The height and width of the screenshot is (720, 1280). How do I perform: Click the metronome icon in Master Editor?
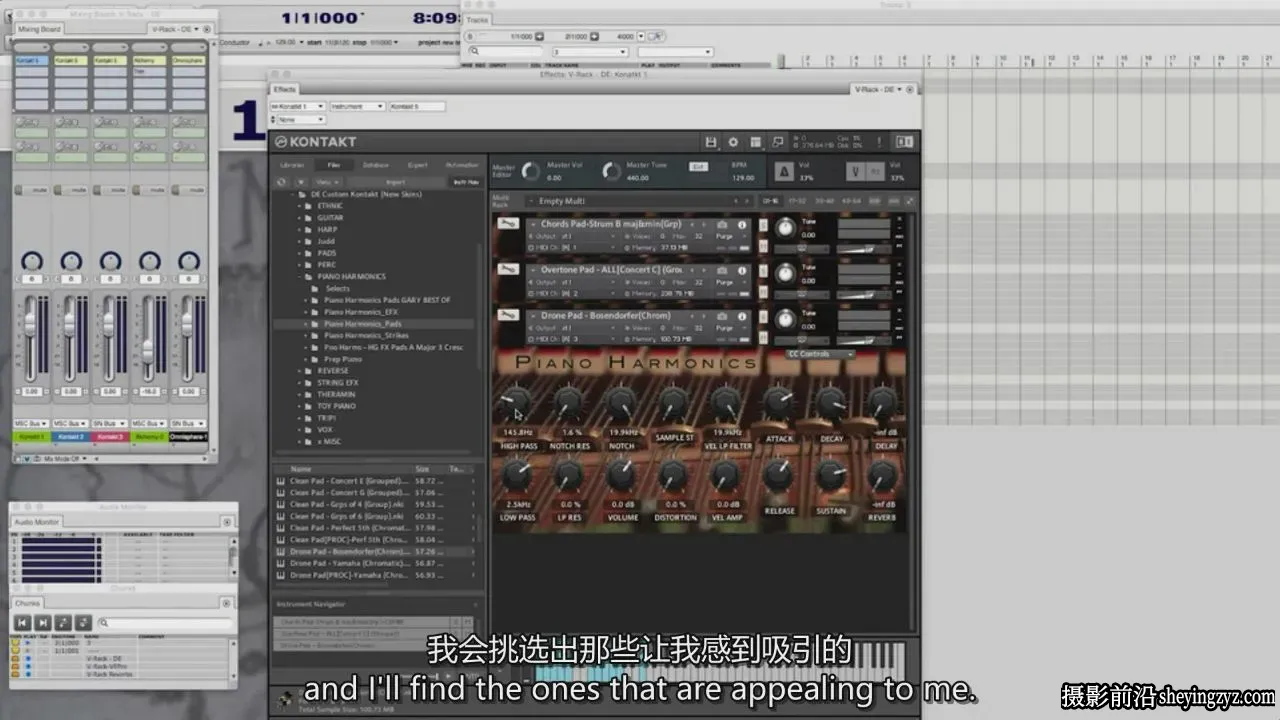[785, 171]
